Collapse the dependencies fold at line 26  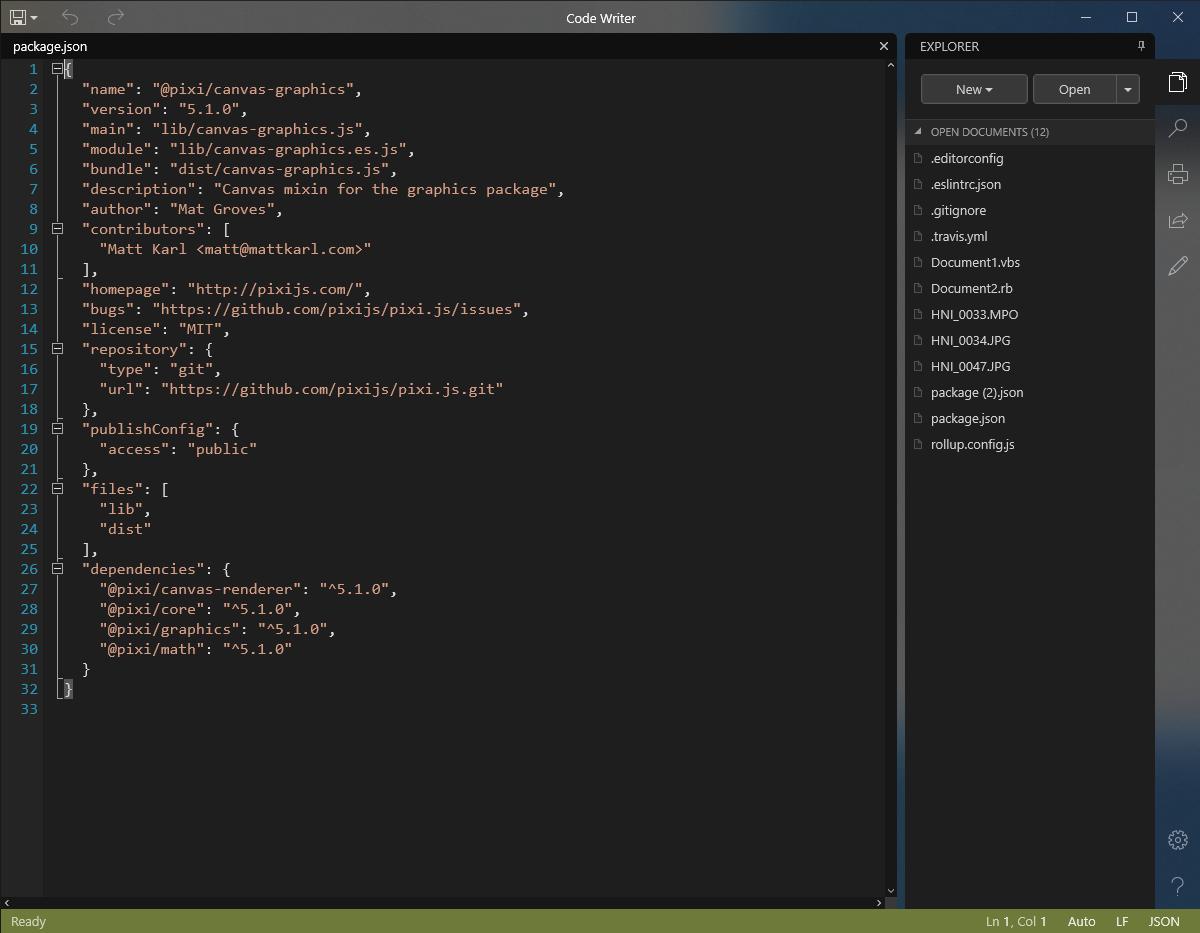[57, 569]
